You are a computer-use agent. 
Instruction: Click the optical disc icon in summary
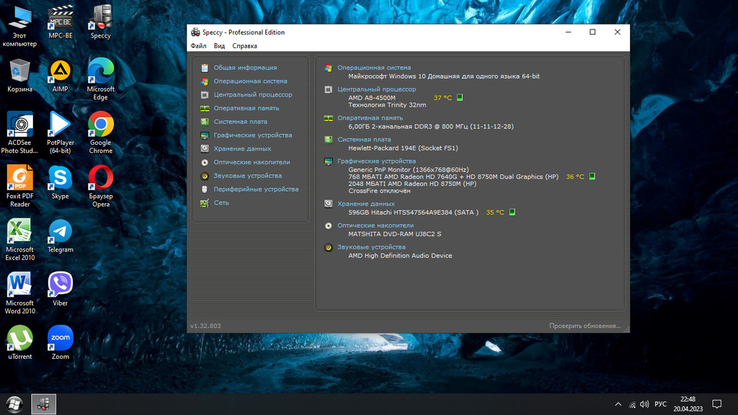[x=329, y=226]
